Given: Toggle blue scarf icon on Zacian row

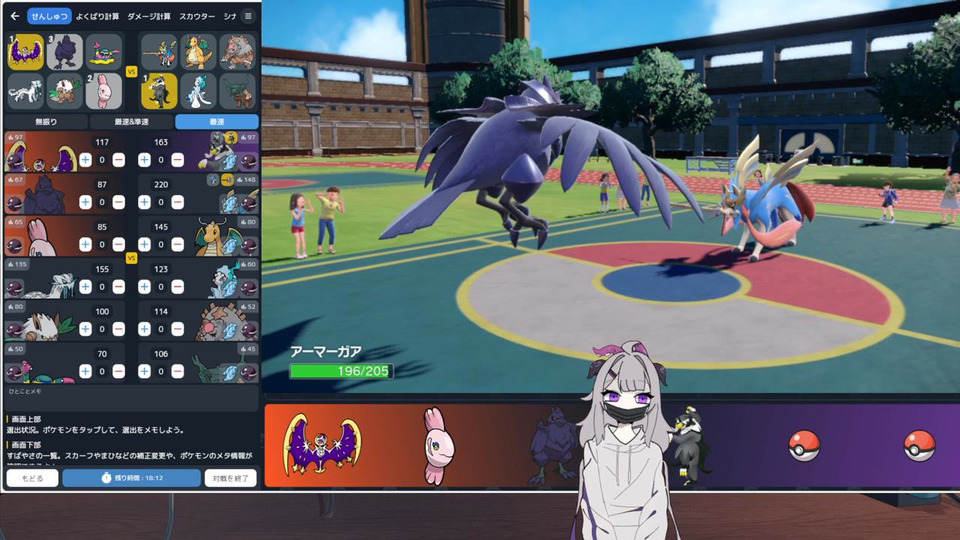Looking at the screenshot, I should tap(230, 204).
